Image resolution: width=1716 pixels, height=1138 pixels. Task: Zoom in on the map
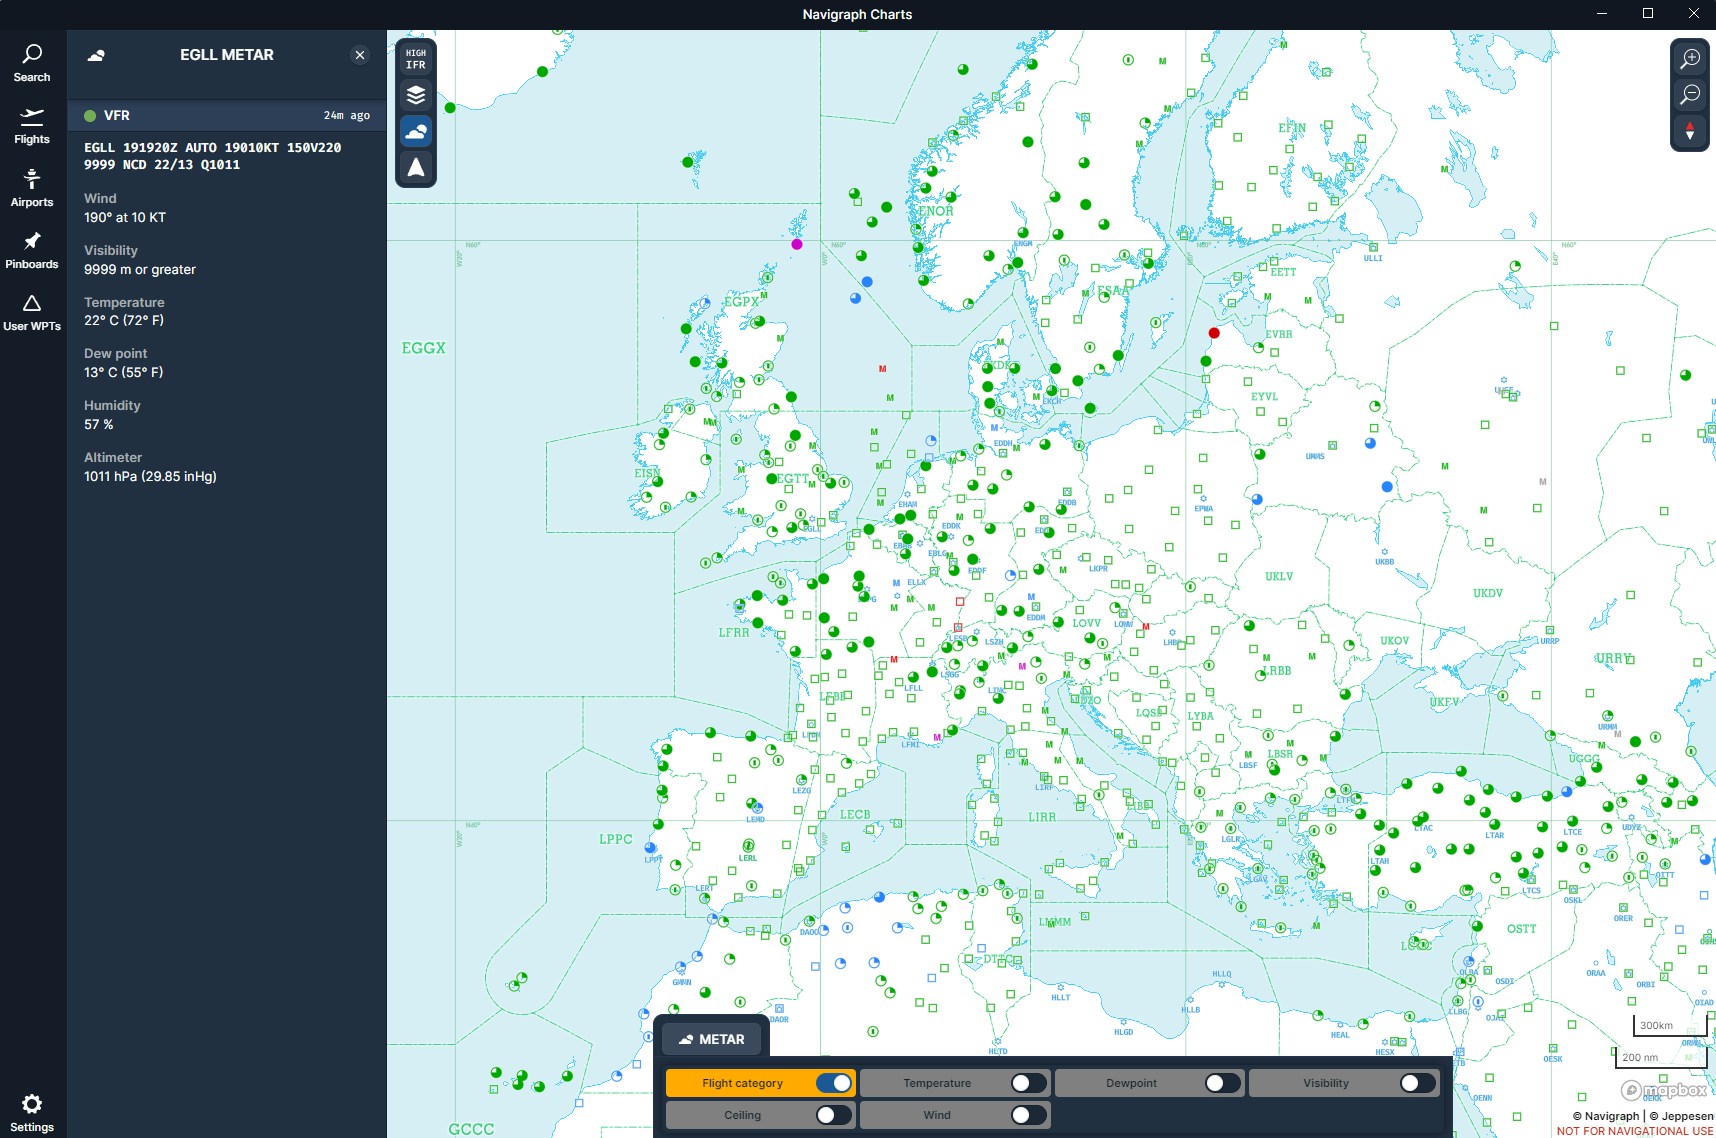[x=1690, y=58]
